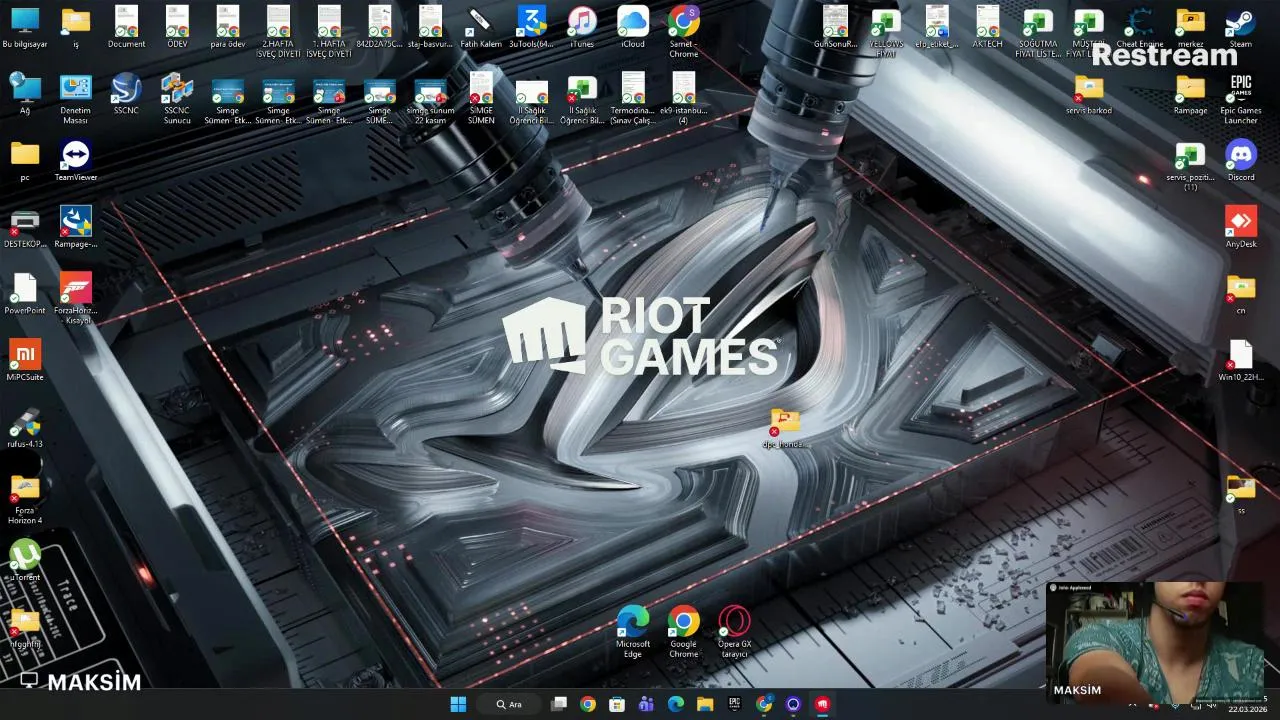The width and height of the screenshot is (1280, 720).
Task: Select GunSonuR... file icon
Action: (836, 27)
